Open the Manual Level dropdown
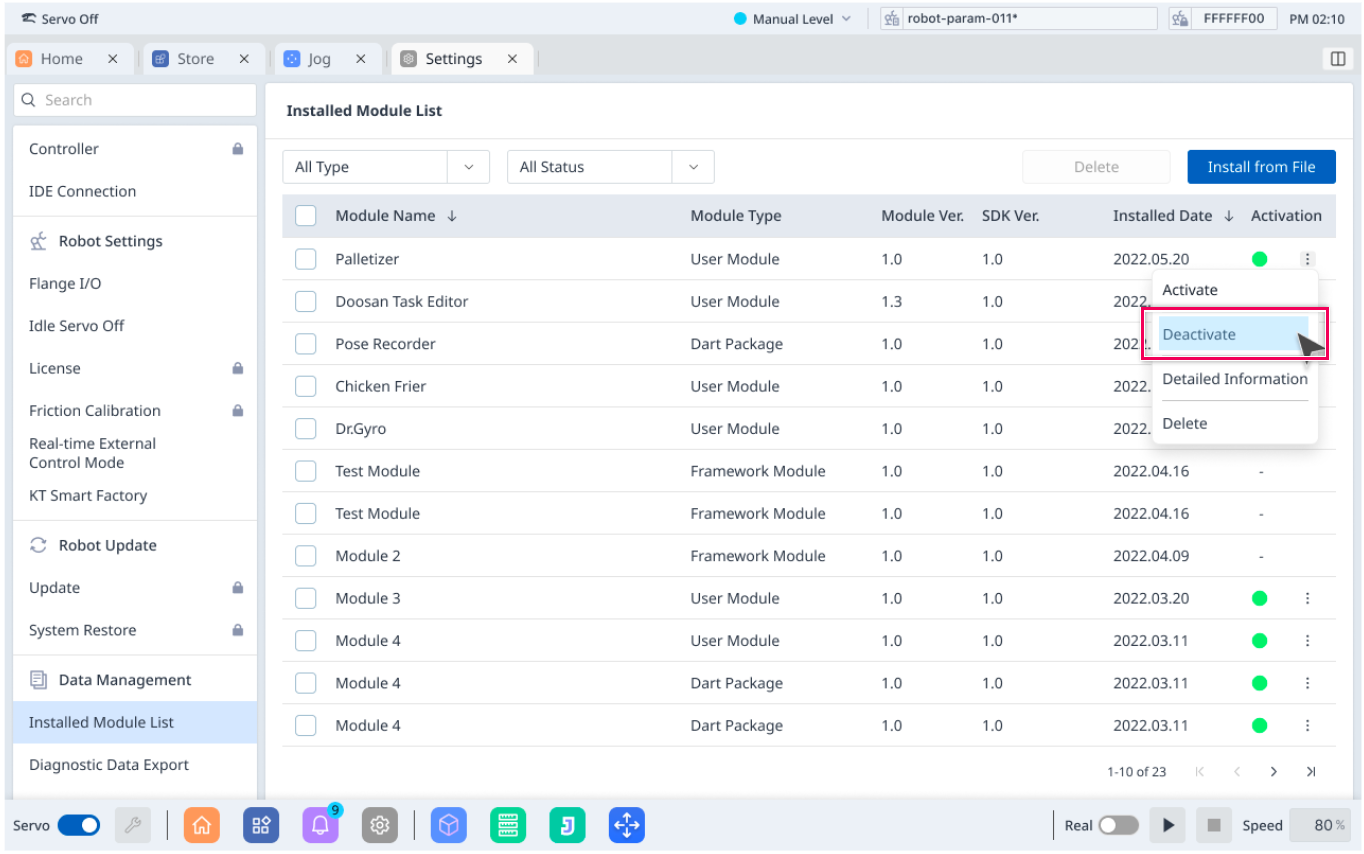This screenshot has height=854, width=1364. point(793,18)
